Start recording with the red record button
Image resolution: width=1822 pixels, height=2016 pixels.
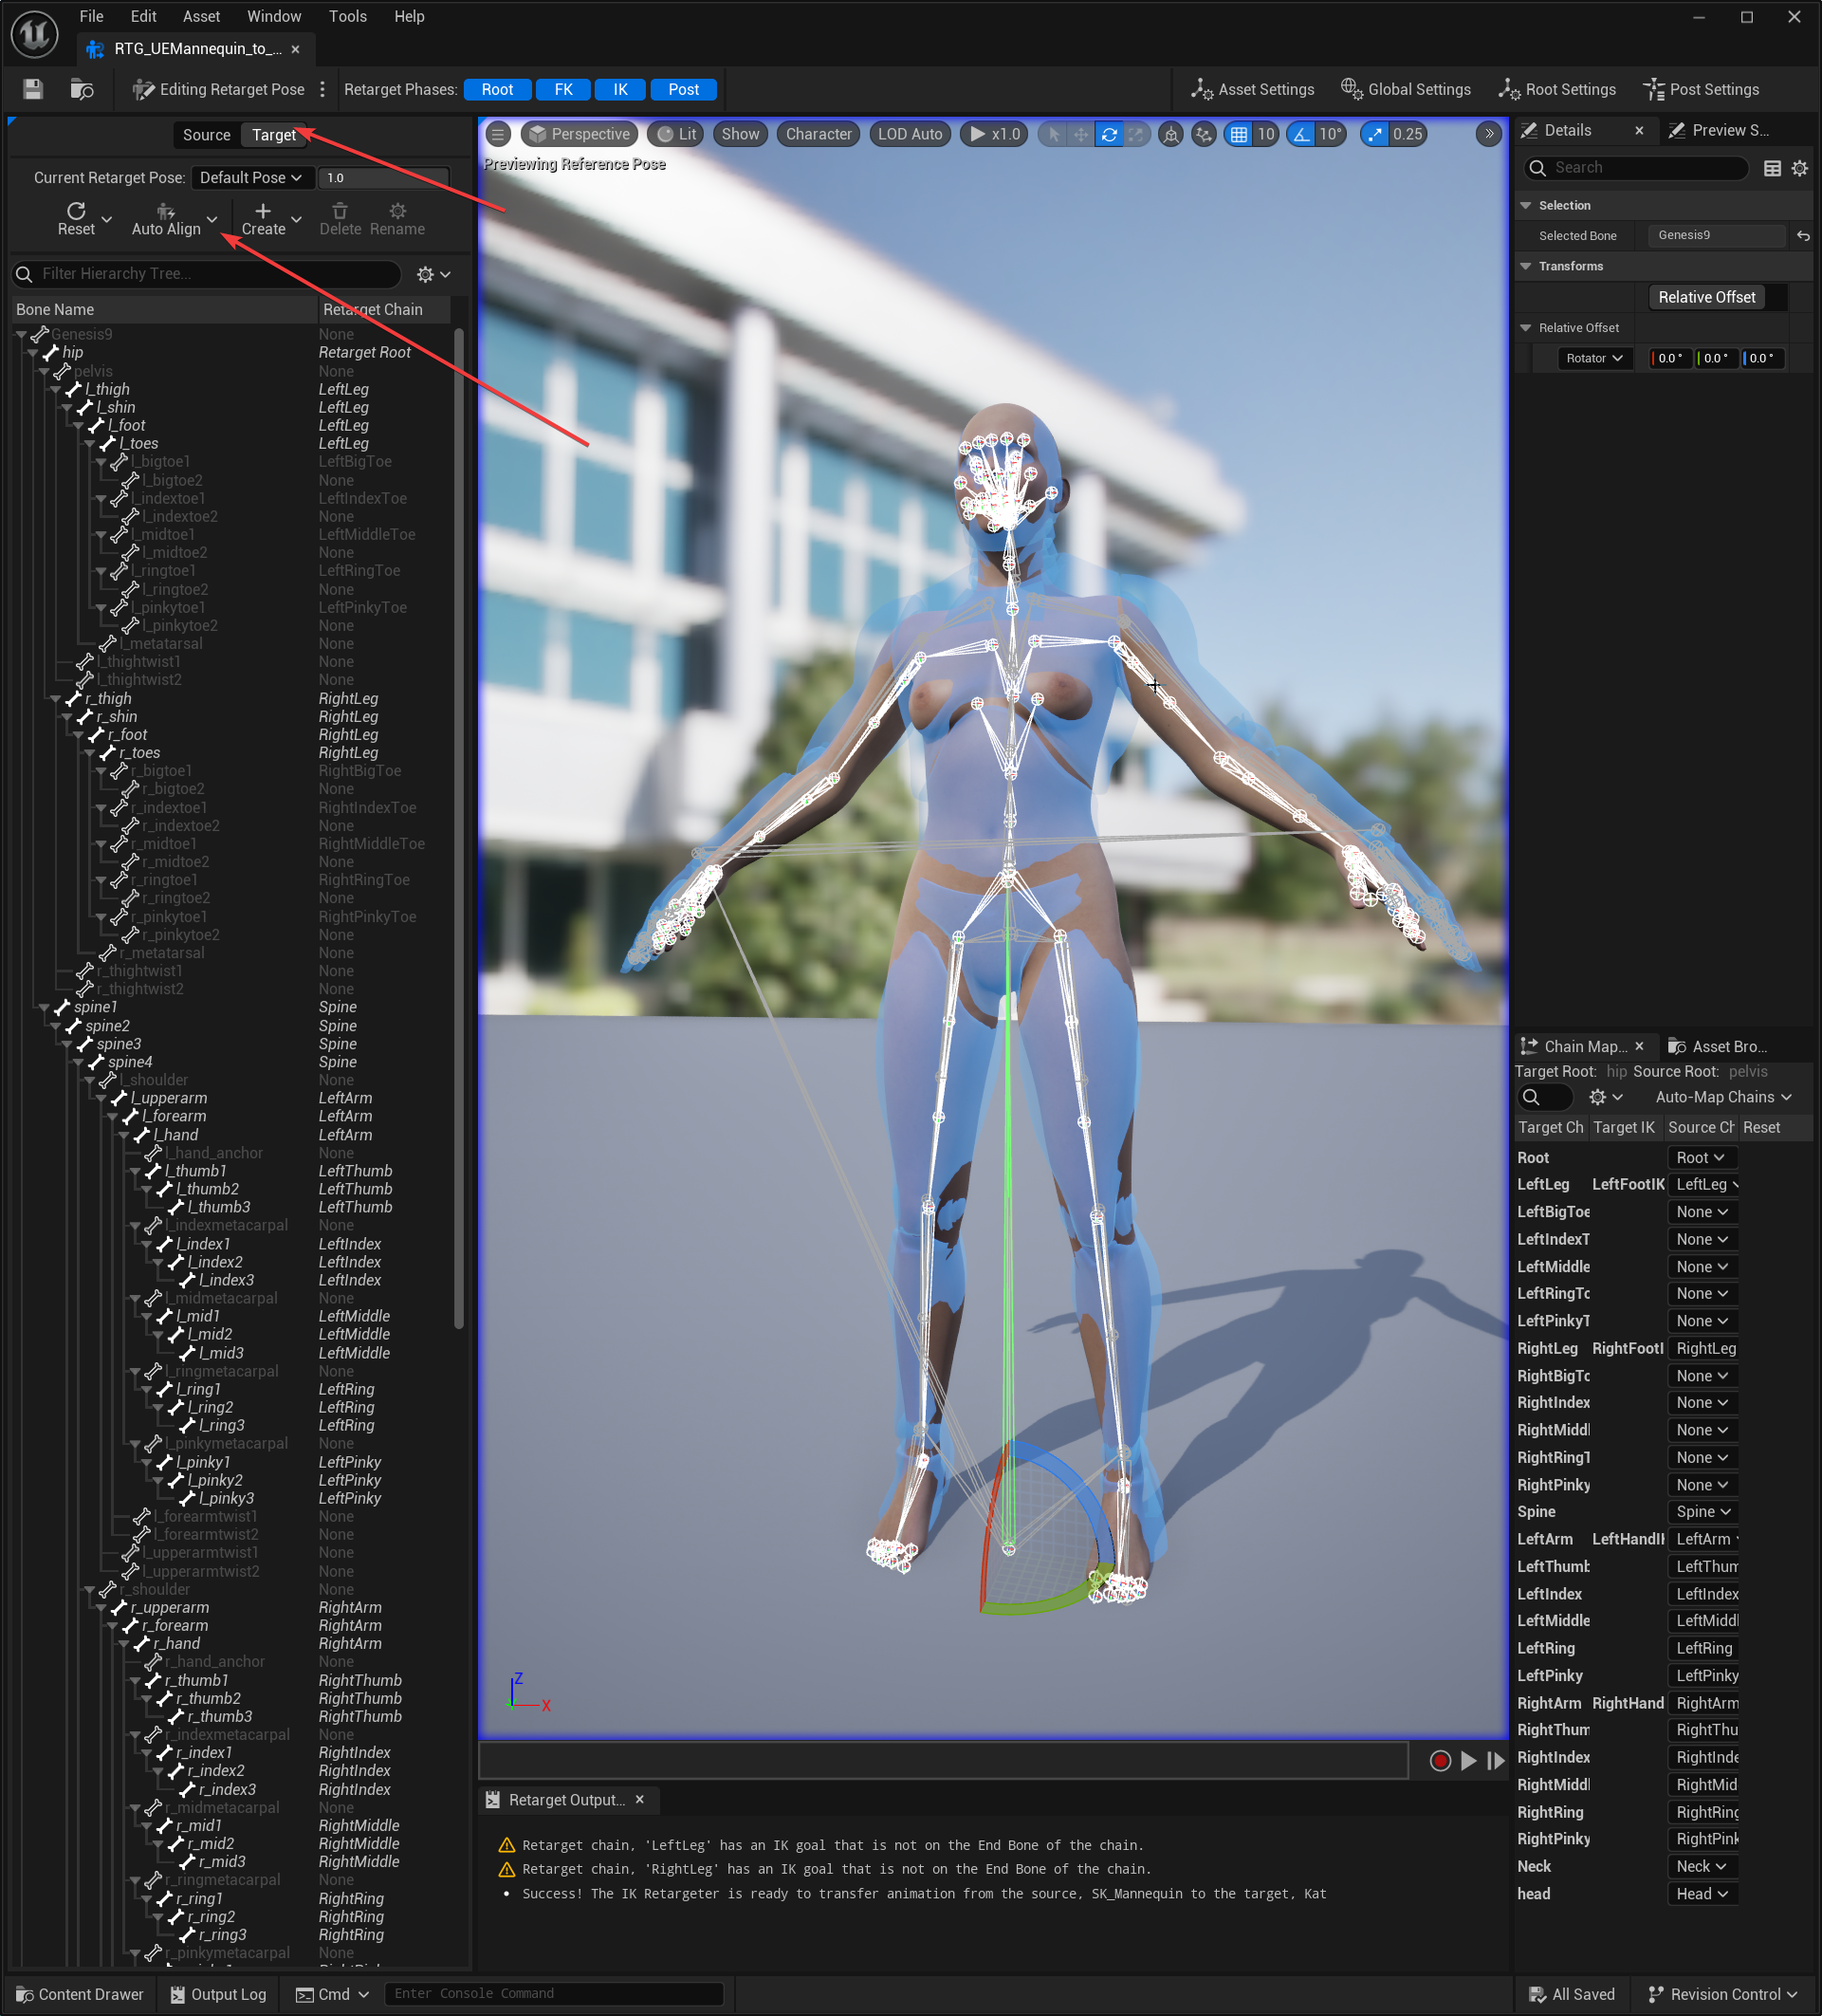point(1440,1761)
